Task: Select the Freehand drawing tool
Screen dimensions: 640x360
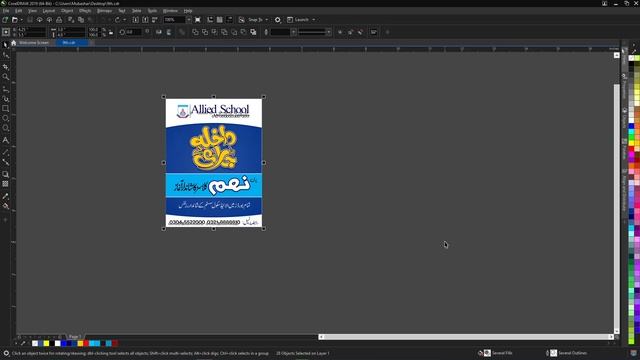Action: [5, 89]
